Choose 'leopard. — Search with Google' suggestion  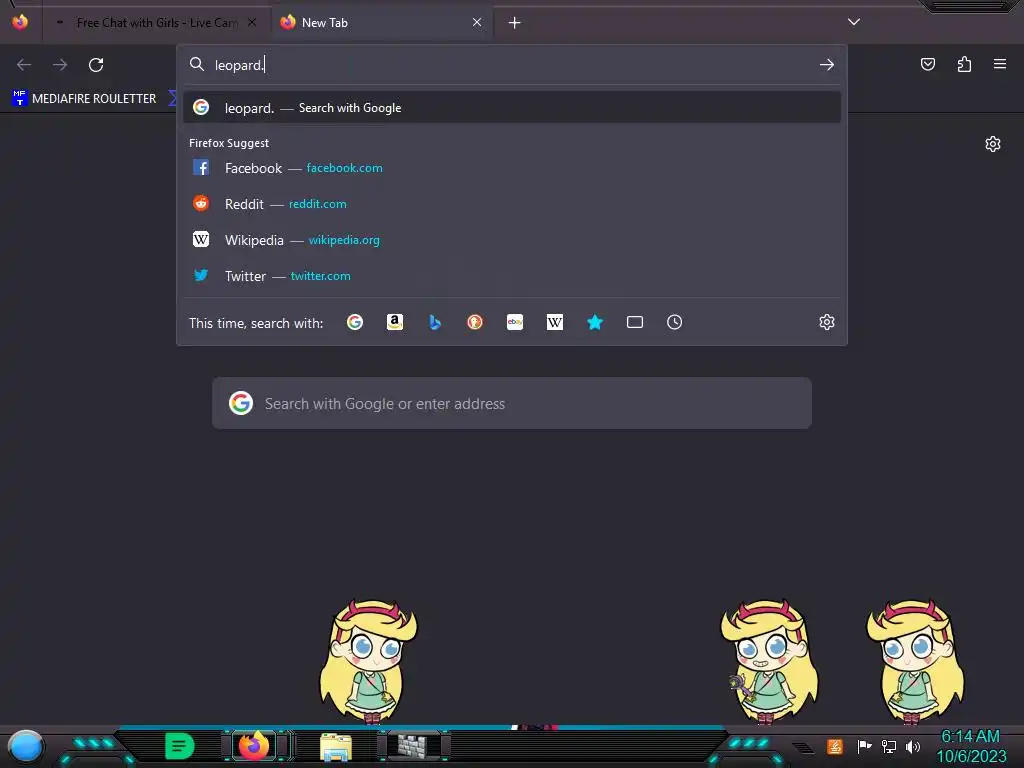point(512,108)
